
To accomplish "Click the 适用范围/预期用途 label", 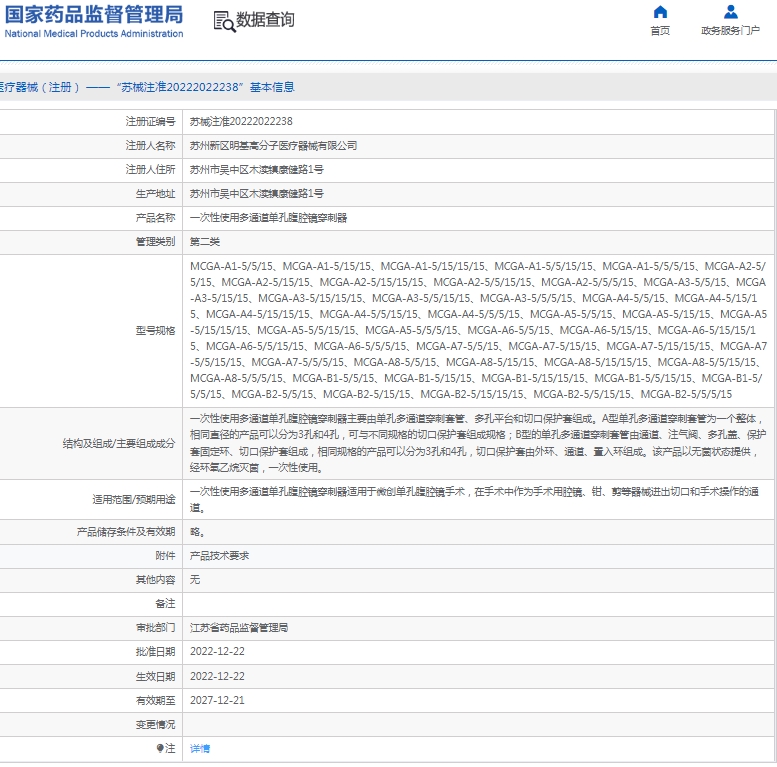I will coord(134,499).
